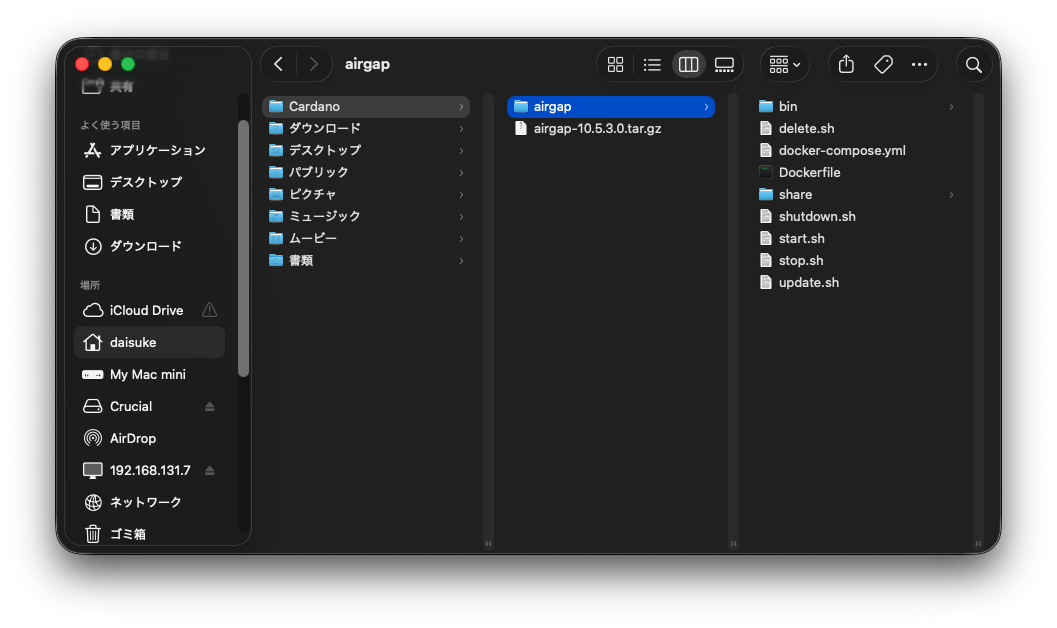Select the docker-compose.yml file
This screenshot has height=628, width=1057.
point(841,150)
